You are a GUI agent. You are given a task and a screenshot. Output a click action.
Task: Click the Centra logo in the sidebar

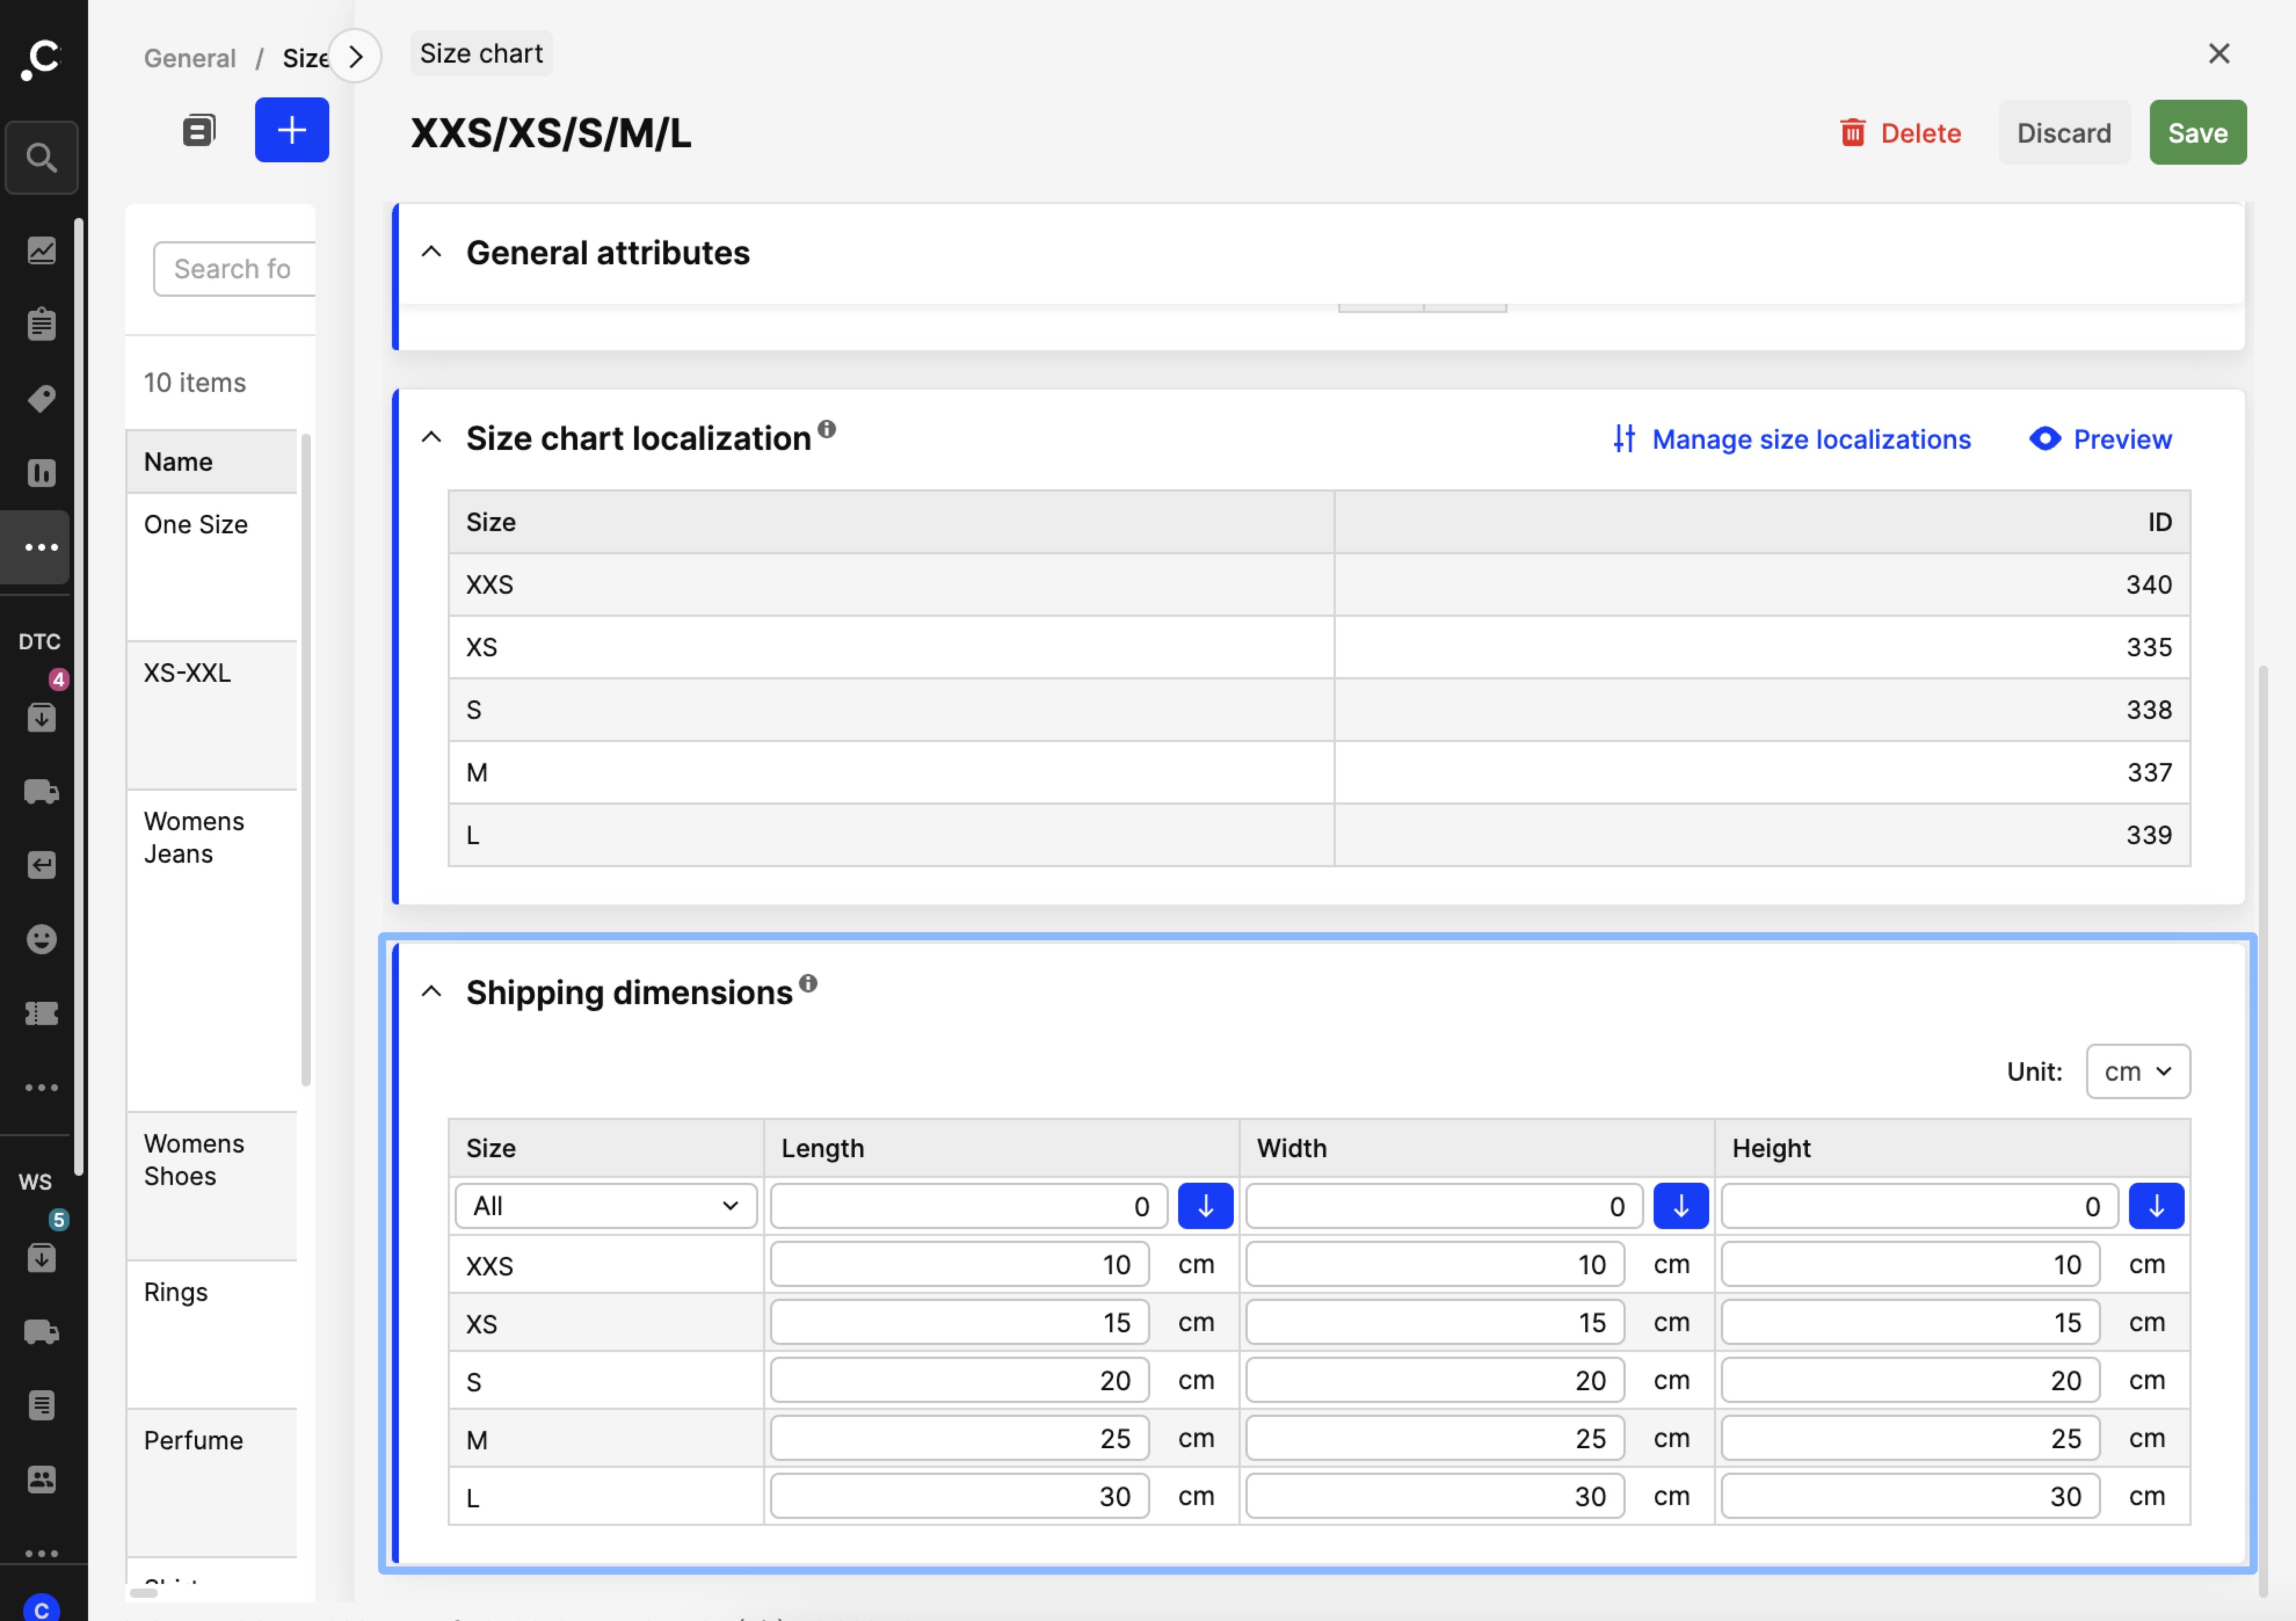[x=41, y=60]
